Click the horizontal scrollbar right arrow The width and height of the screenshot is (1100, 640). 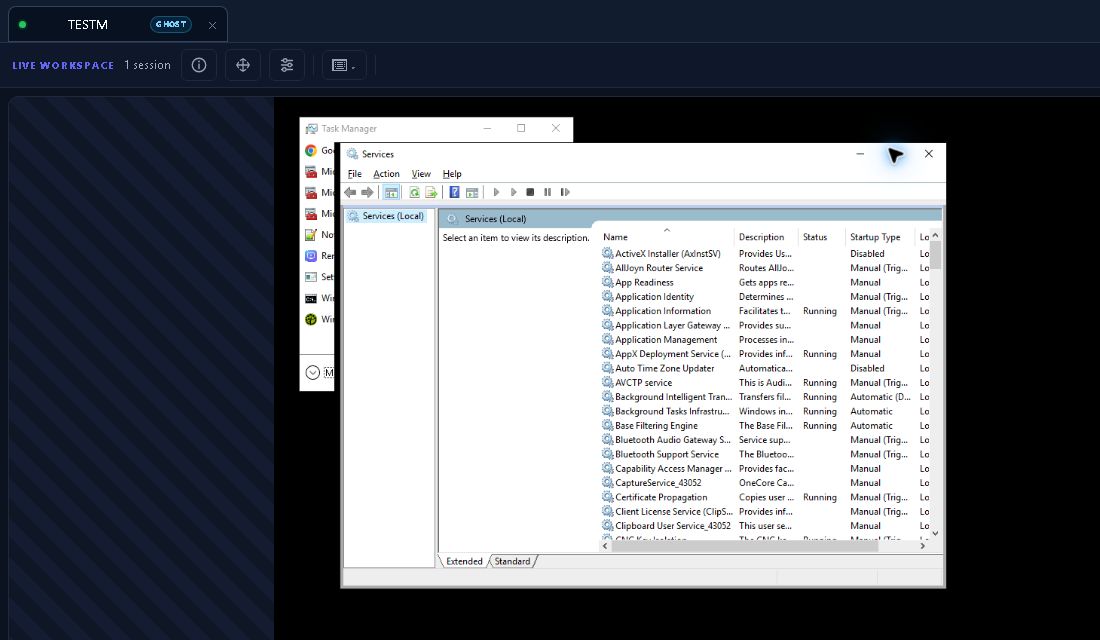[x=923, y=545]
